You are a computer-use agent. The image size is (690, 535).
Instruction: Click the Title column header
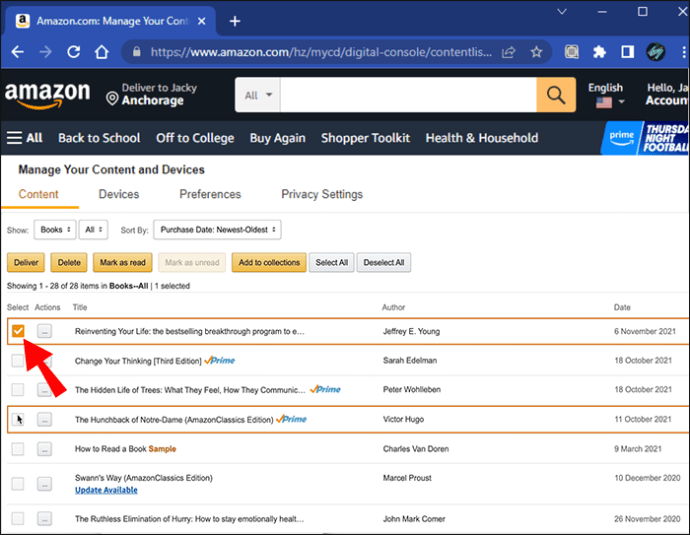(80, 307)
